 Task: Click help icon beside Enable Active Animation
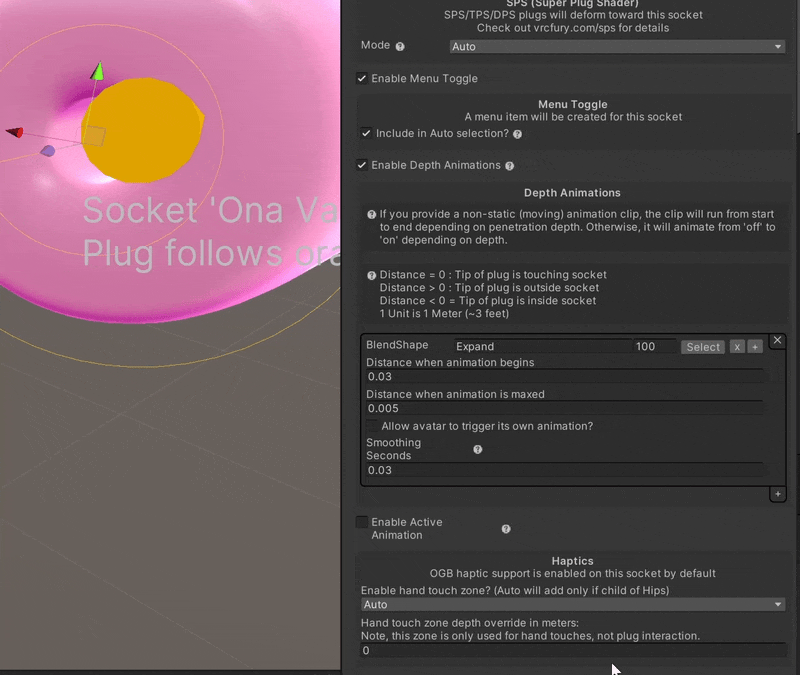click(505, 528)
